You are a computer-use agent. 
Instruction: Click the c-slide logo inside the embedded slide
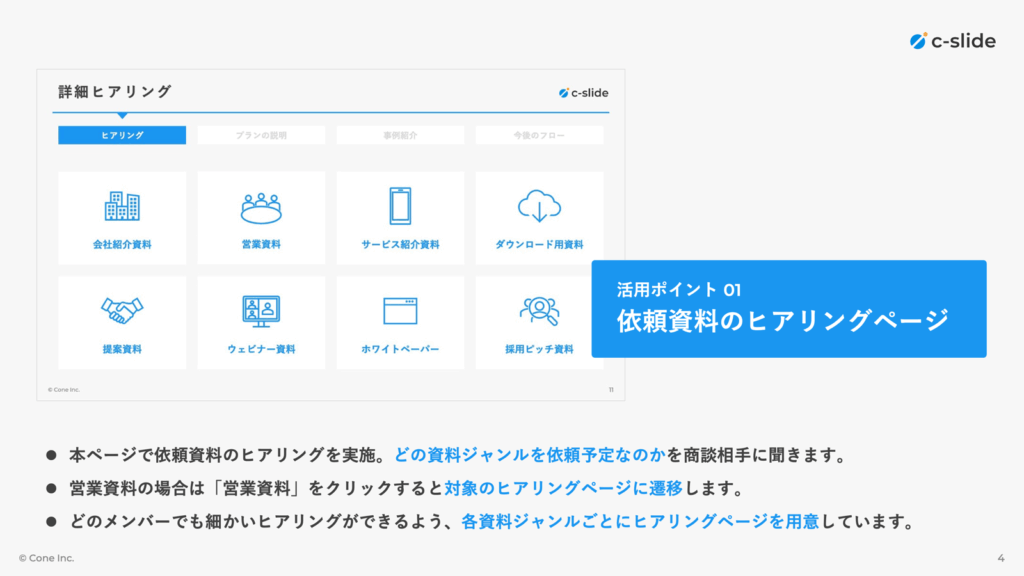(583, 93)
